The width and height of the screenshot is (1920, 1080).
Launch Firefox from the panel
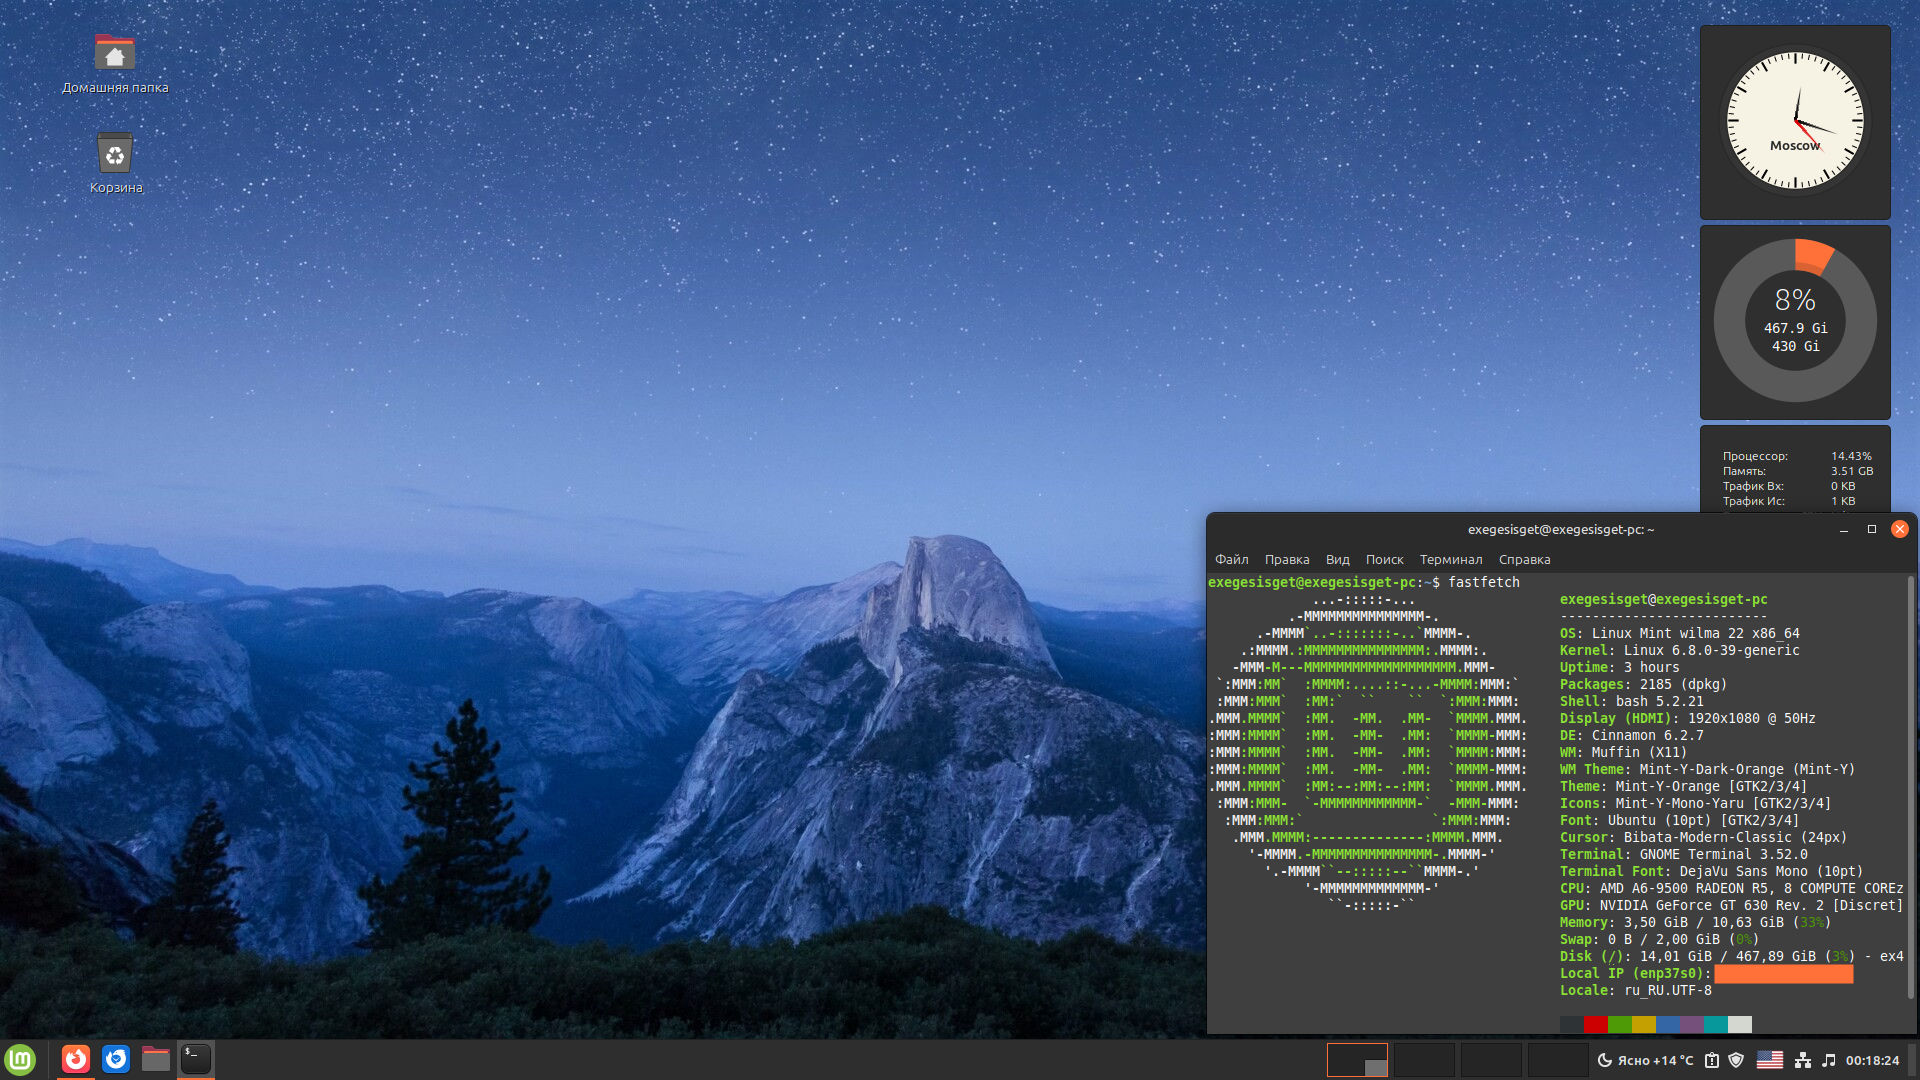click(x=76, y=1059)
